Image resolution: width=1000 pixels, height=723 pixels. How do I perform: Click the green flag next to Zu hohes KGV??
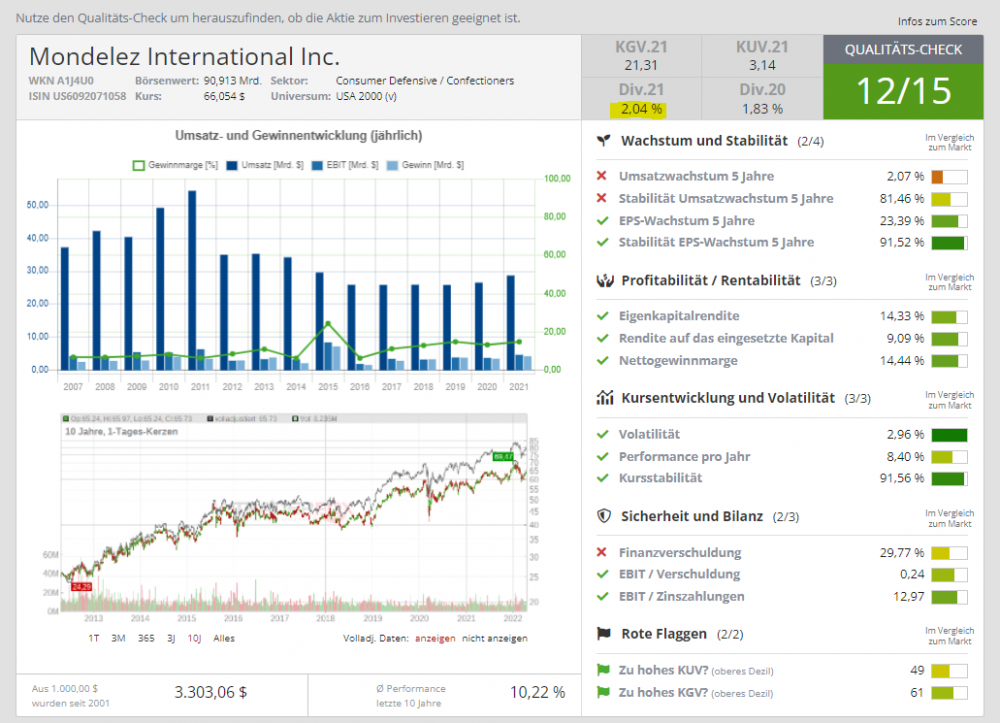click(x=602, y=692)
